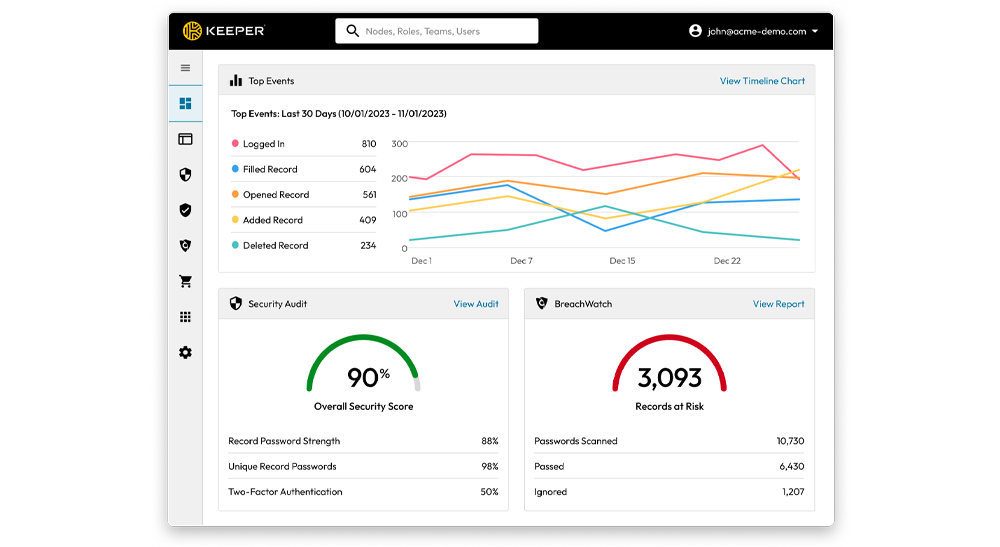This screenshot has width=1000, height=547.
Task: Click the 98% unique passwords value
Action: click(x=490, y=467)
